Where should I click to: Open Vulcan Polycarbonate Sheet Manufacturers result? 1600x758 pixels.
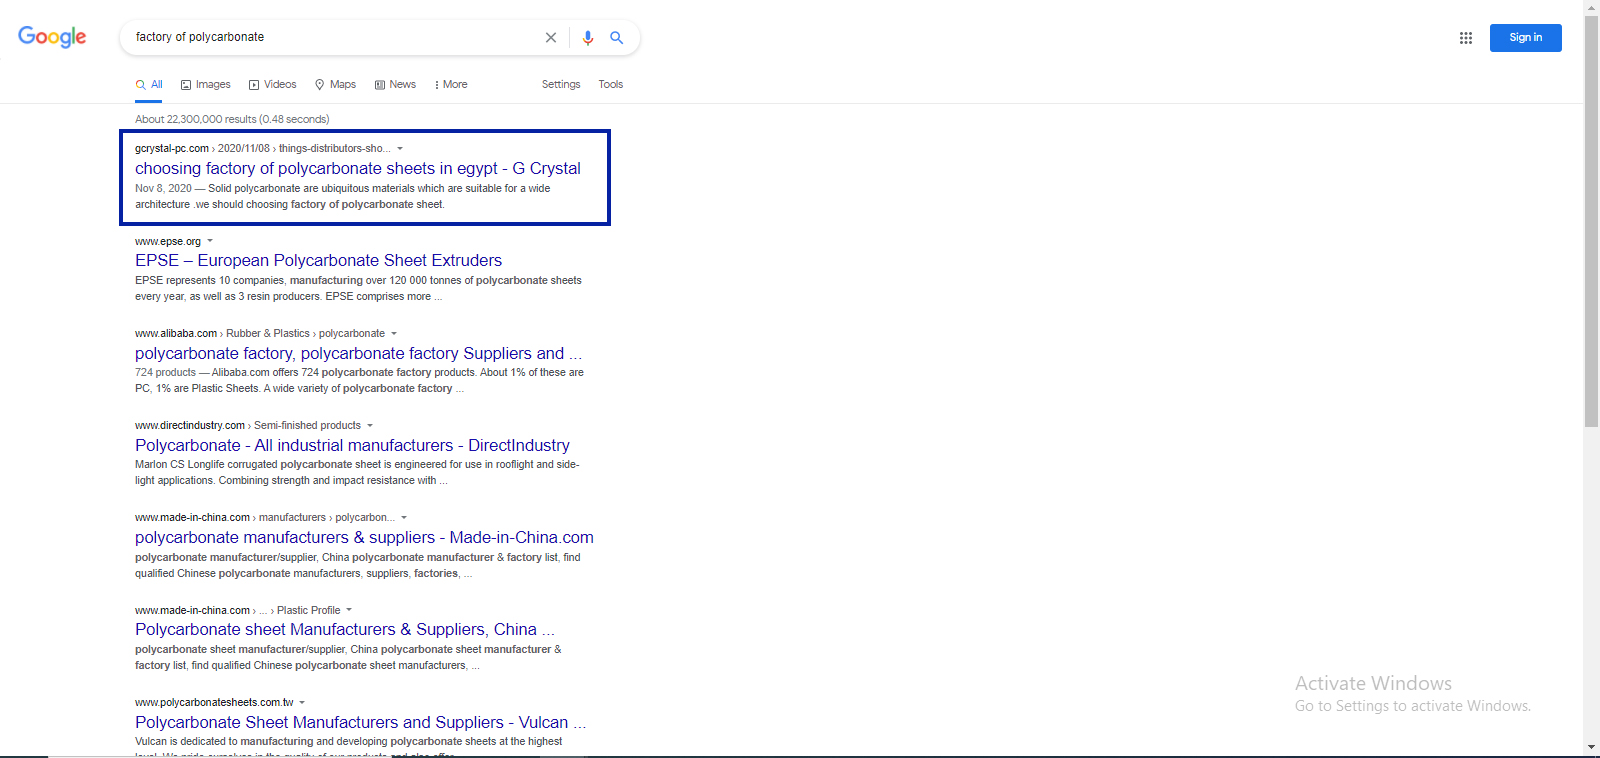point(361,723)
